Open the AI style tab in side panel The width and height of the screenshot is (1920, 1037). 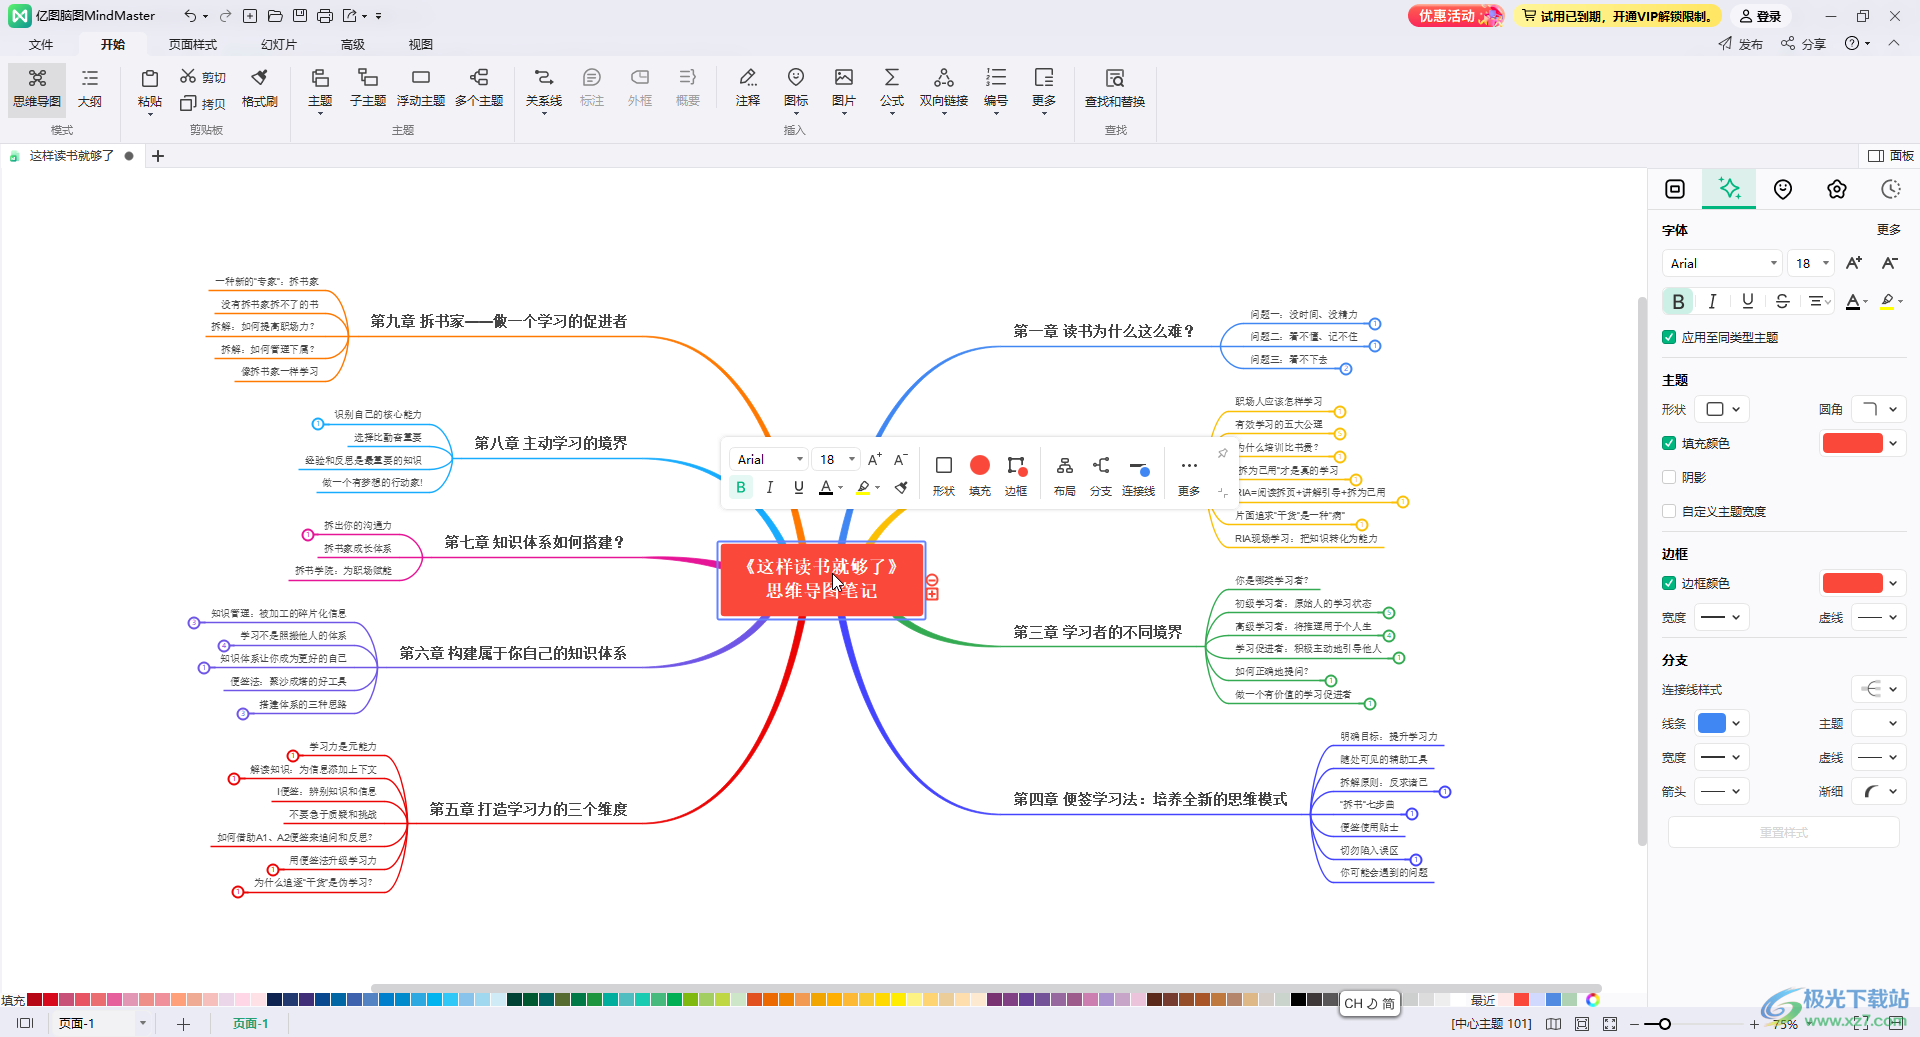click(1729, 188)
